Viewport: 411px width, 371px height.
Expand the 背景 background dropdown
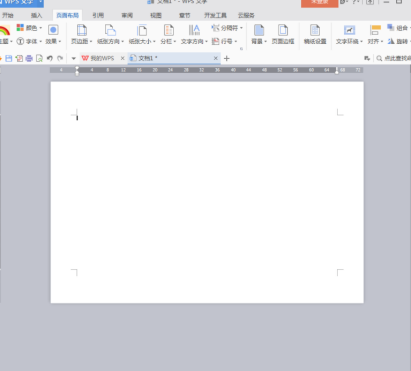point(259,34)
